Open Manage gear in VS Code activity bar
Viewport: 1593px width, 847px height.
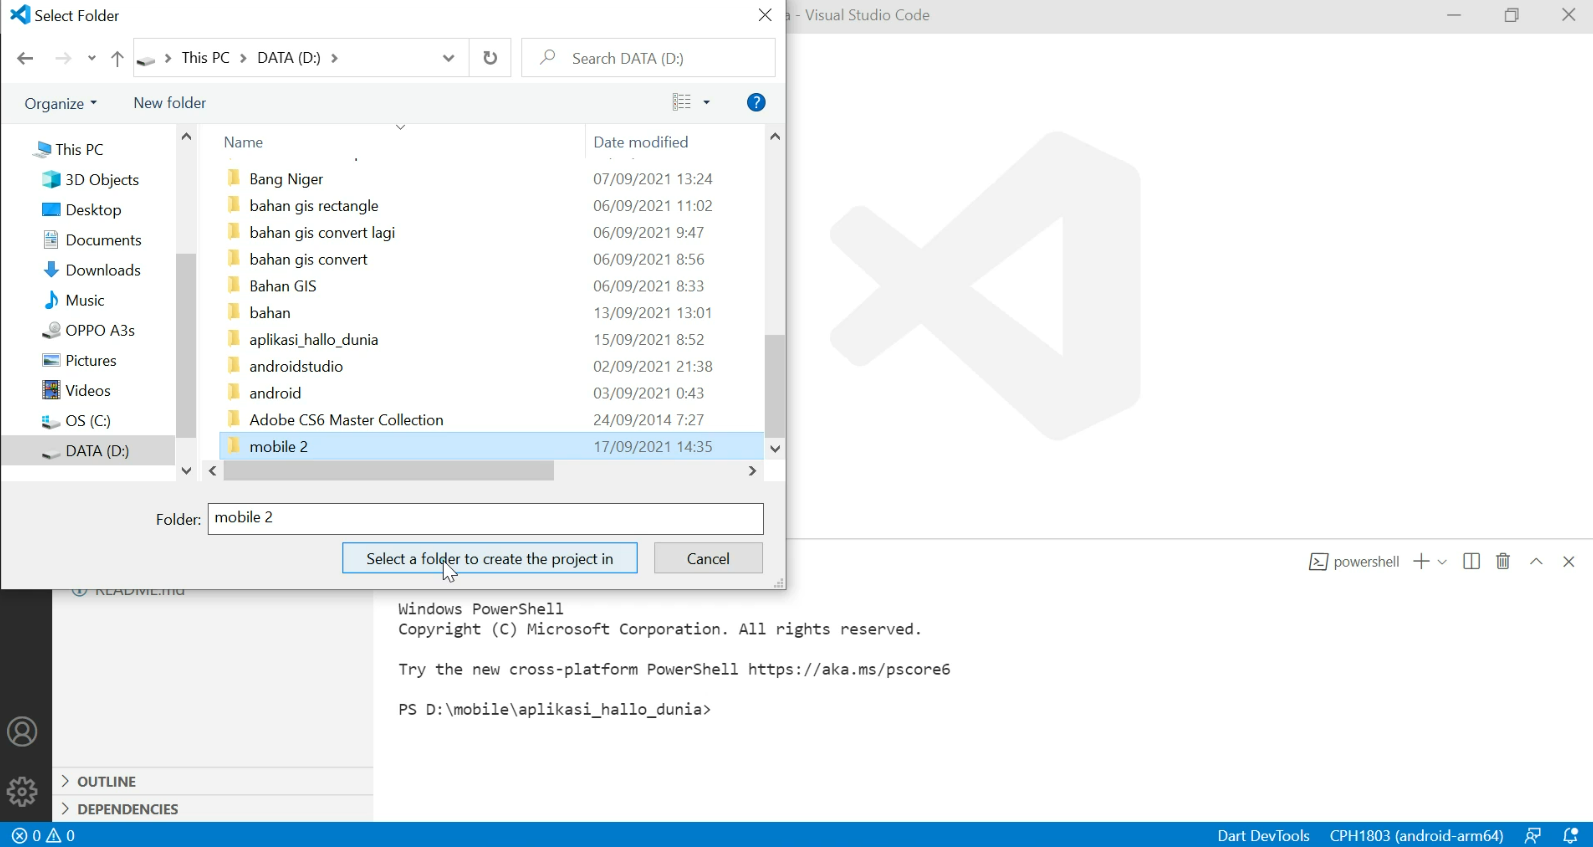pos(22,792)
